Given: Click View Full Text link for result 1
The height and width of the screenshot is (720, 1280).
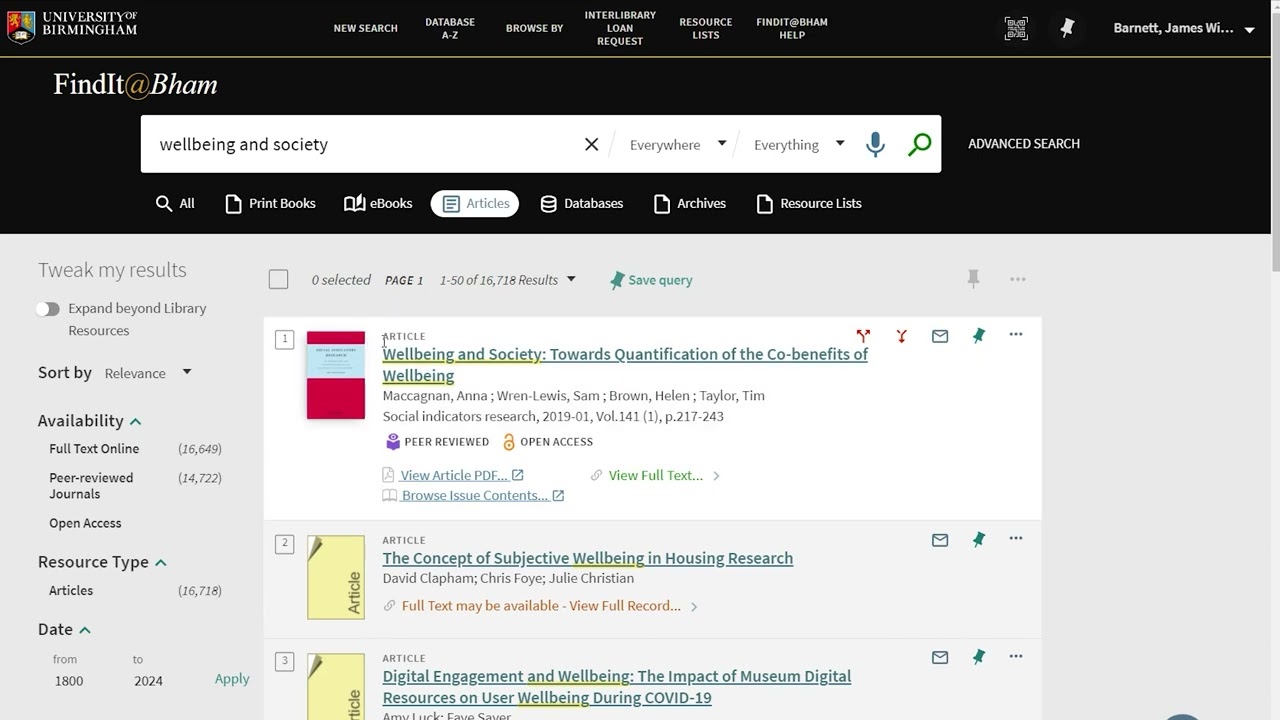Looking at the screenshot, I should (x=656, y=476).
